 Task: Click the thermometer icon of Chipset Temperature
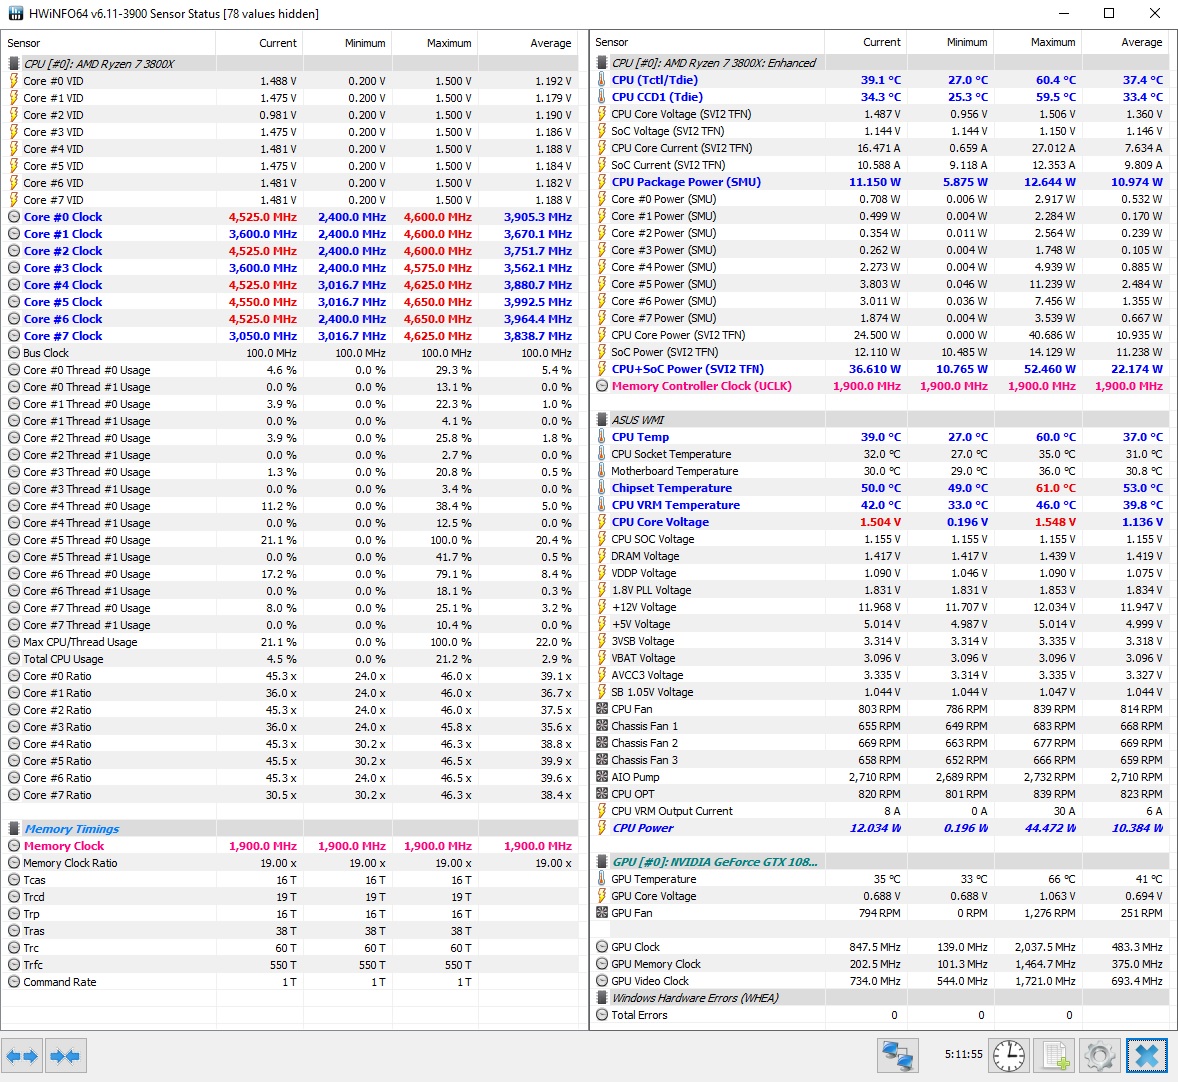602,488
